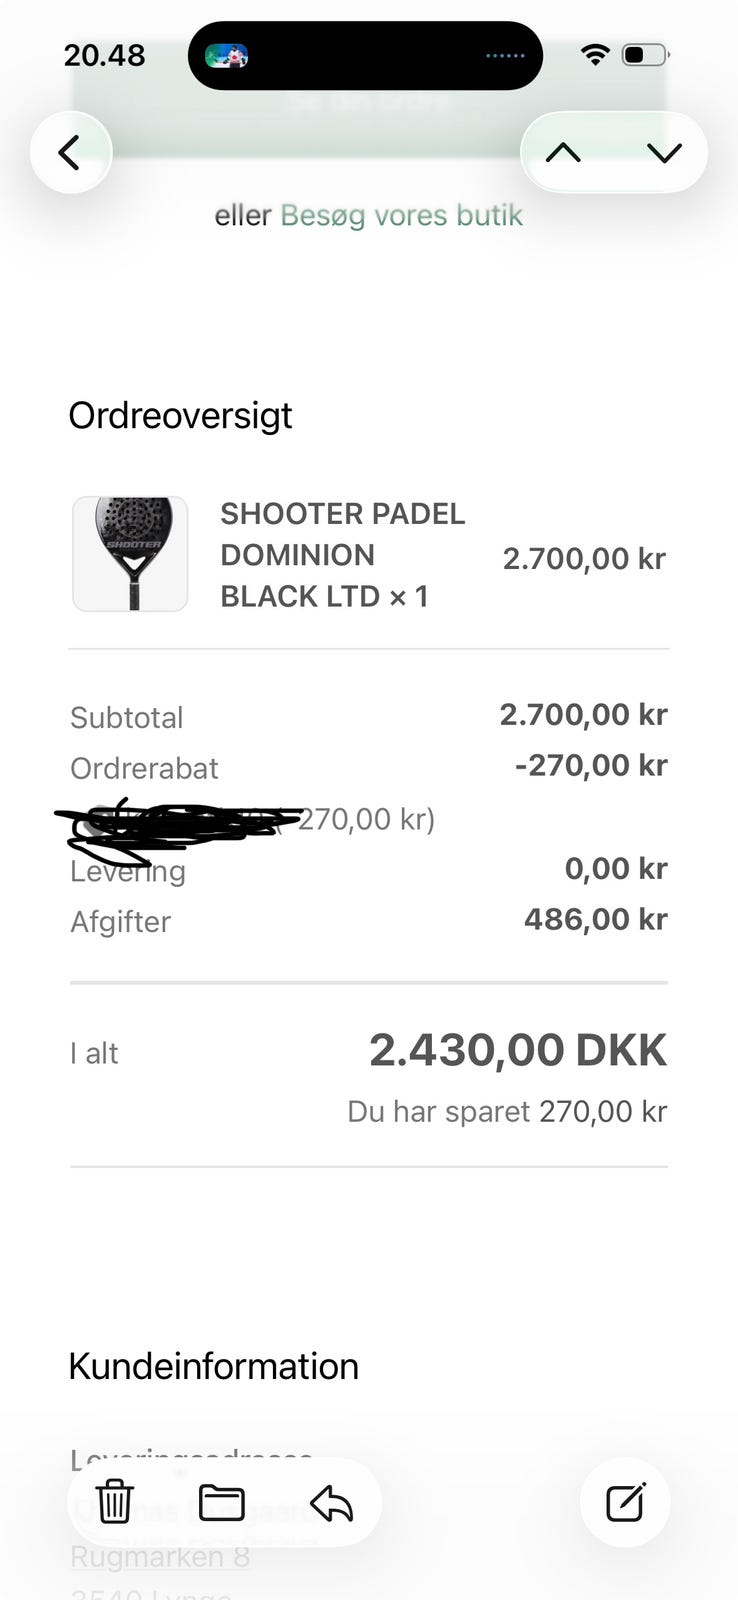Tap the Afgifter 486,00 kr amount
This screenshot has width=738, height=1600.
[595, 919]
